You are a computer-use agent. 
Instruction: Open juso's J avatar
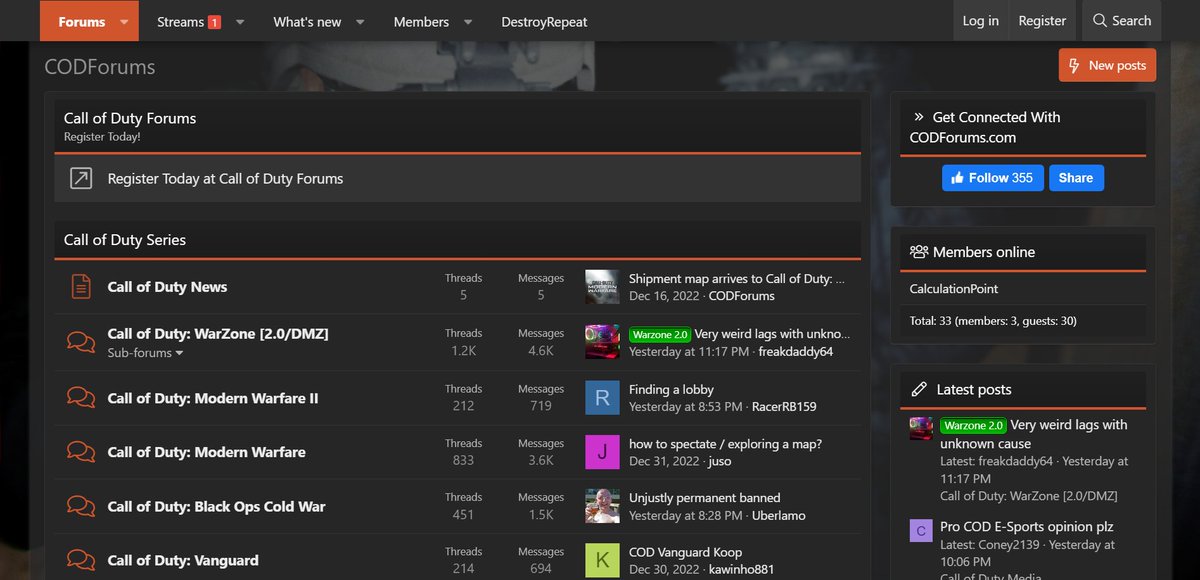click(x=602, y=452)
